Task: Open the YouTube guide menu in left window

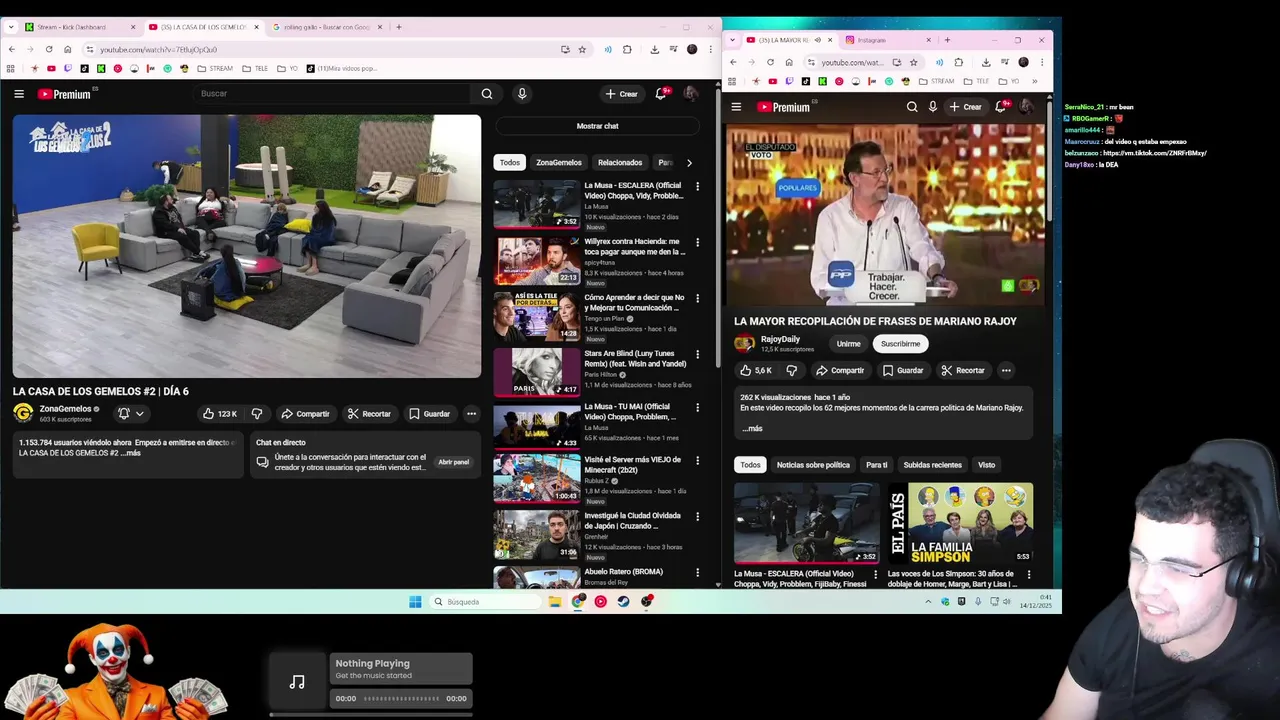Action: point(19,94)
